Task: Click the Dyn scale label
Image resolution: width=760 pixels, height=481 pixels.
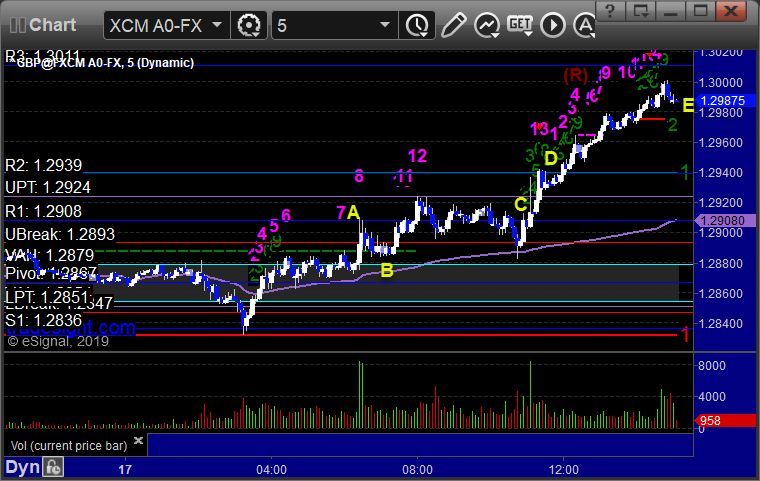Action: [x=22, y=467]
